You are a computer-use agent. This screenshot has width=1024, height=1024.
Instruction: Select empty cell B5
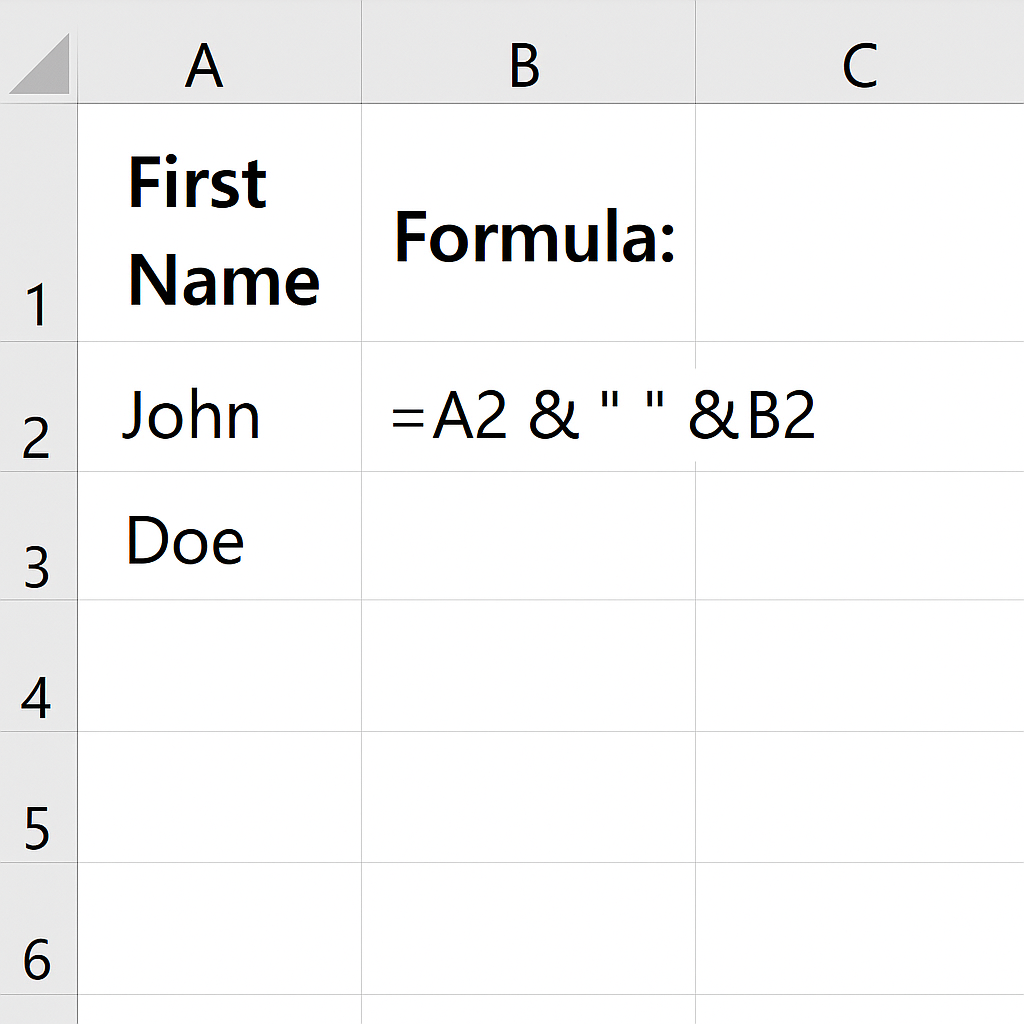(528, 797)
